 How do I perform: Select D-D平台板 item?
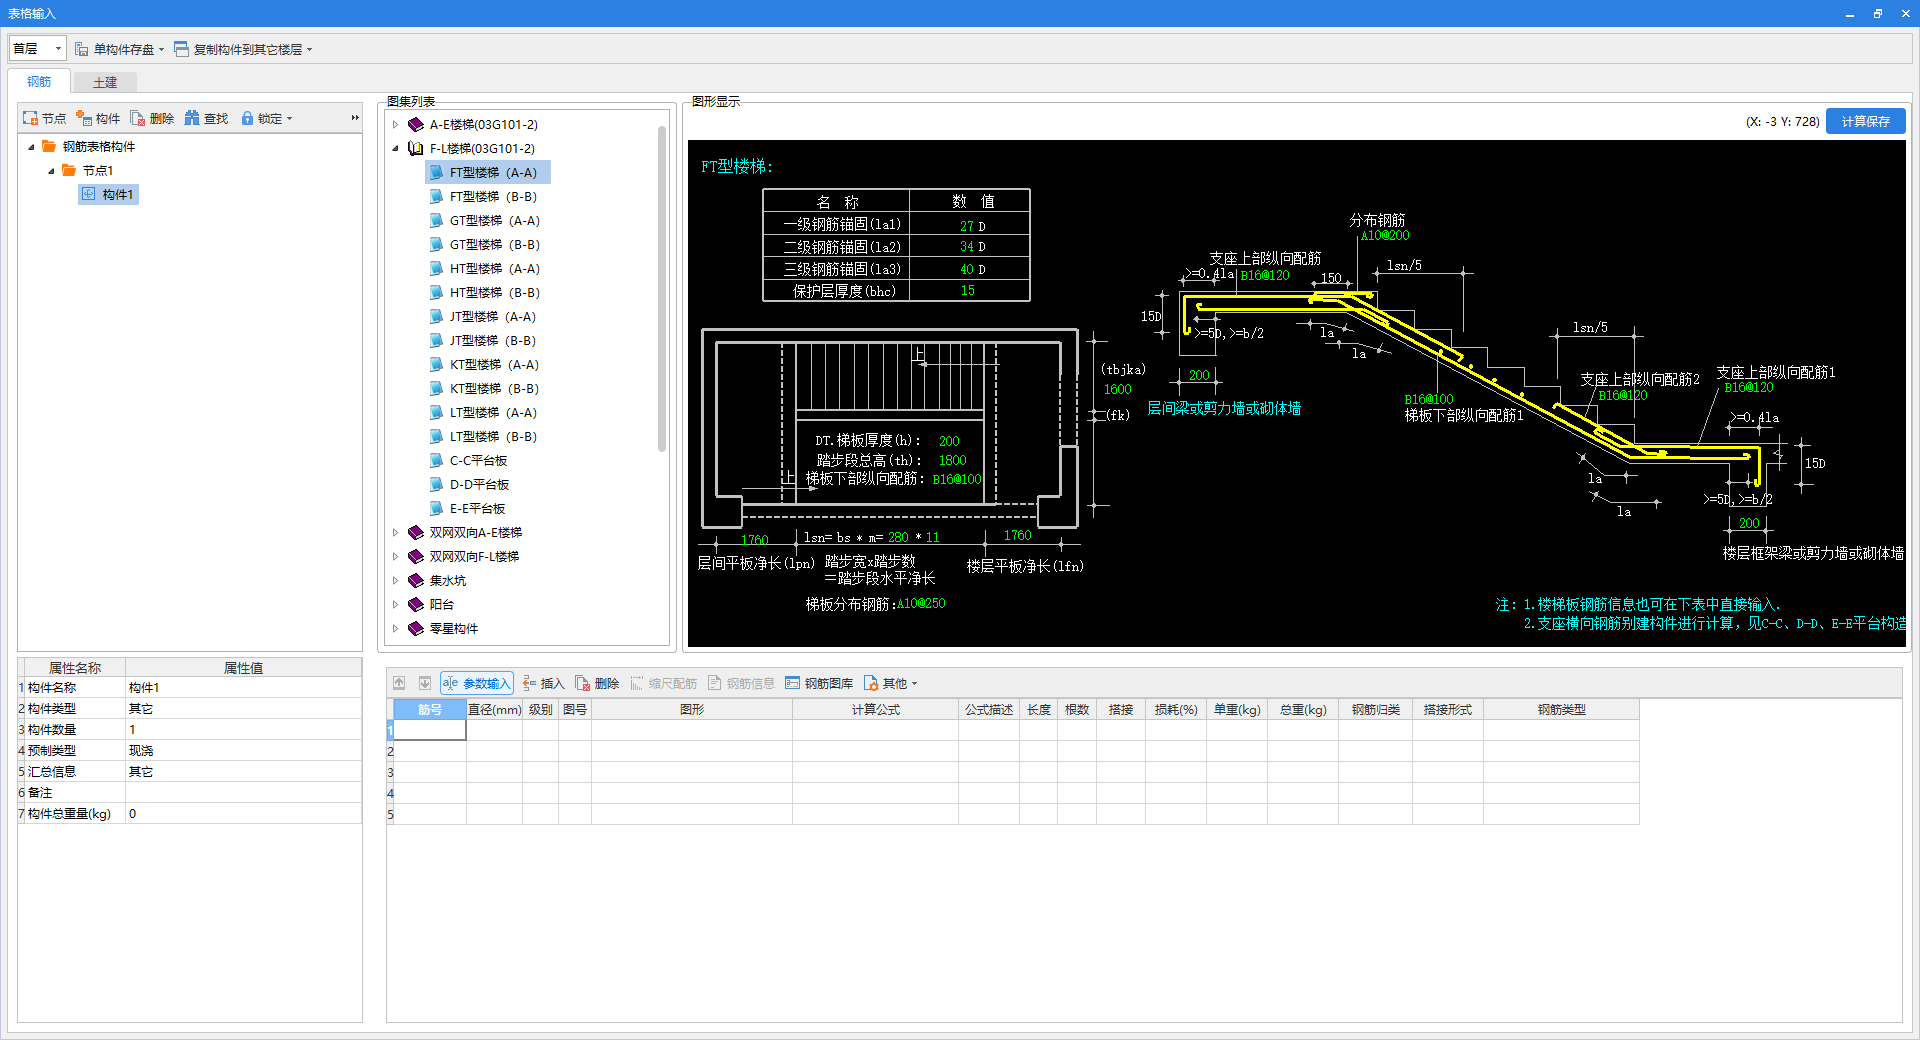tap(472, 485)
